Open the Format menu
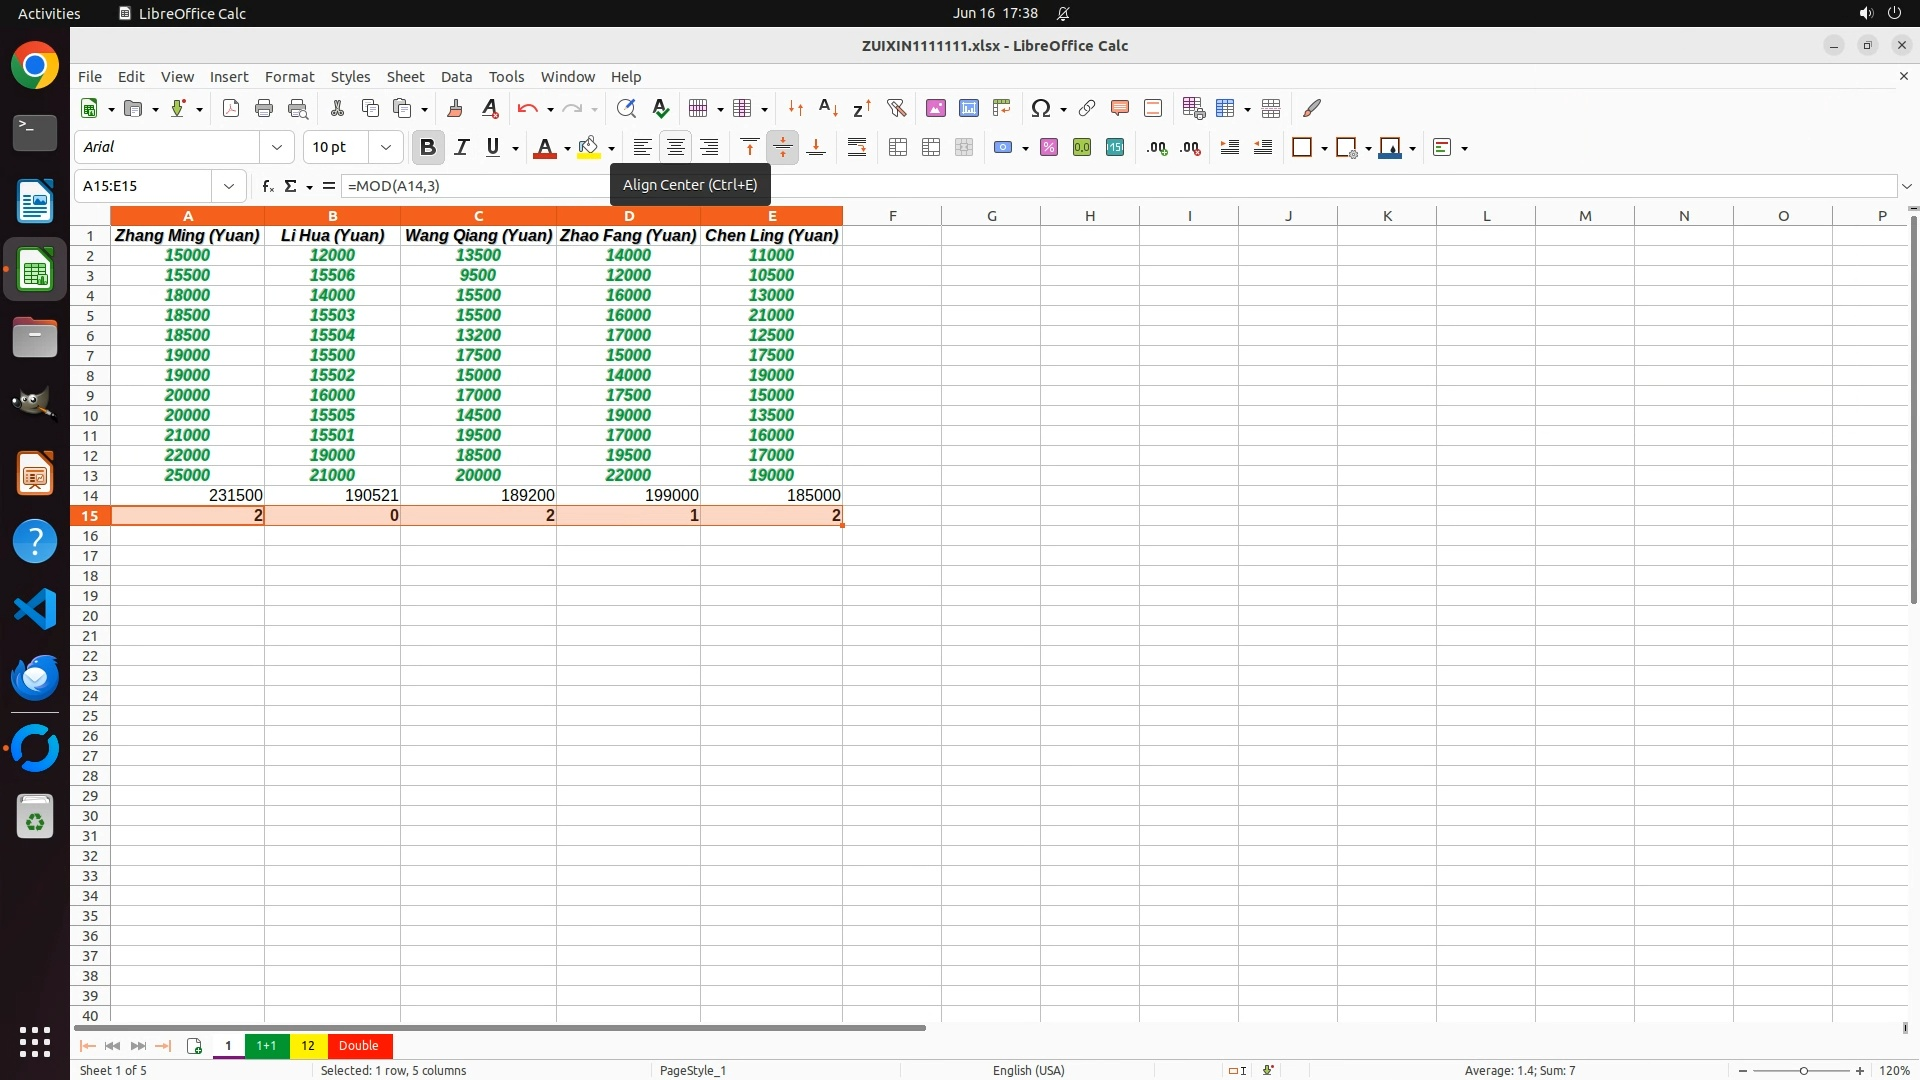 coord(289,77)
